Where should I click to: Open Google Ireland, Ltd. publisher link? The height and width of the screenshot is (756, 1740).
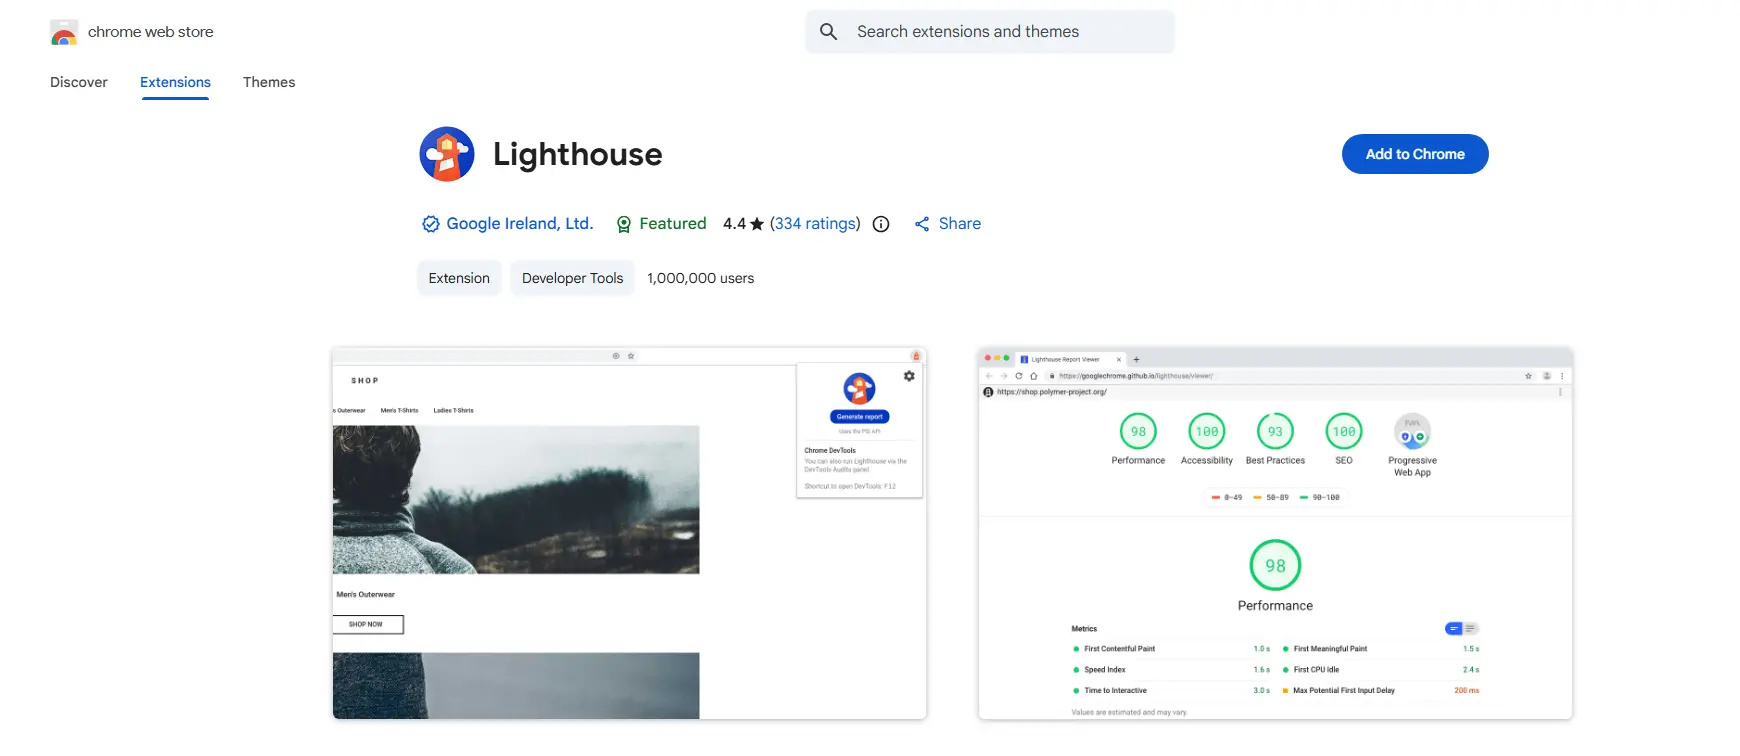(520, 224)
